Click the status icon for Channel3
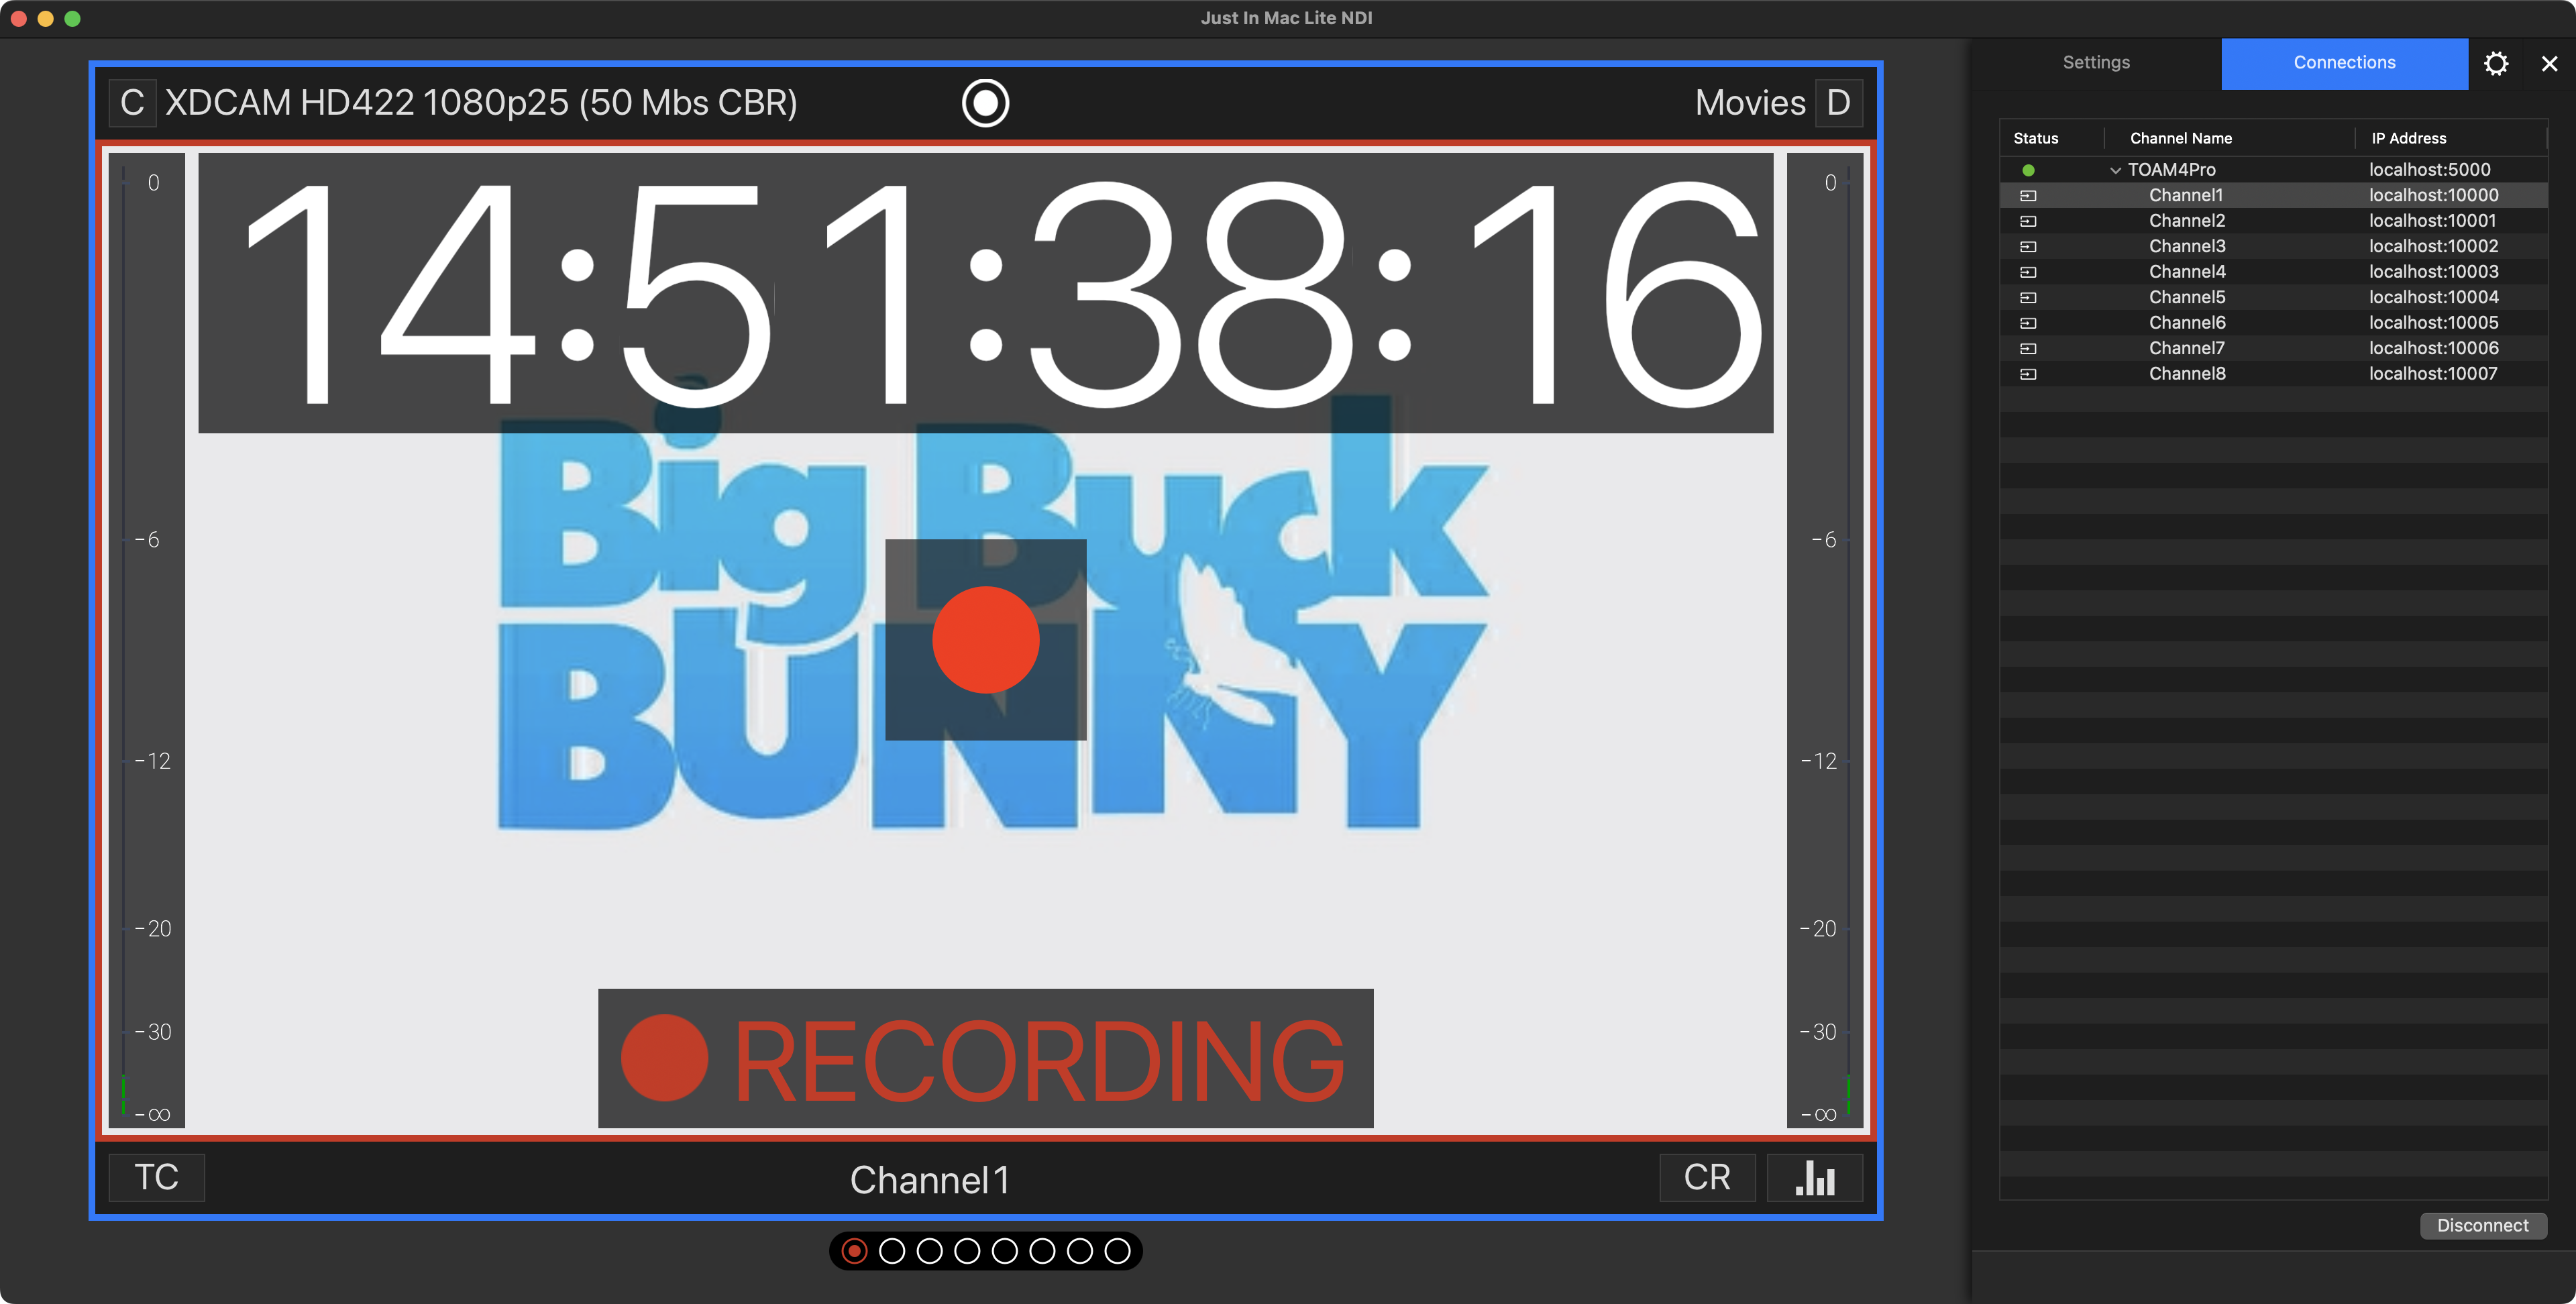Screen dimensions: 2576x1304 pos(2028,247)
